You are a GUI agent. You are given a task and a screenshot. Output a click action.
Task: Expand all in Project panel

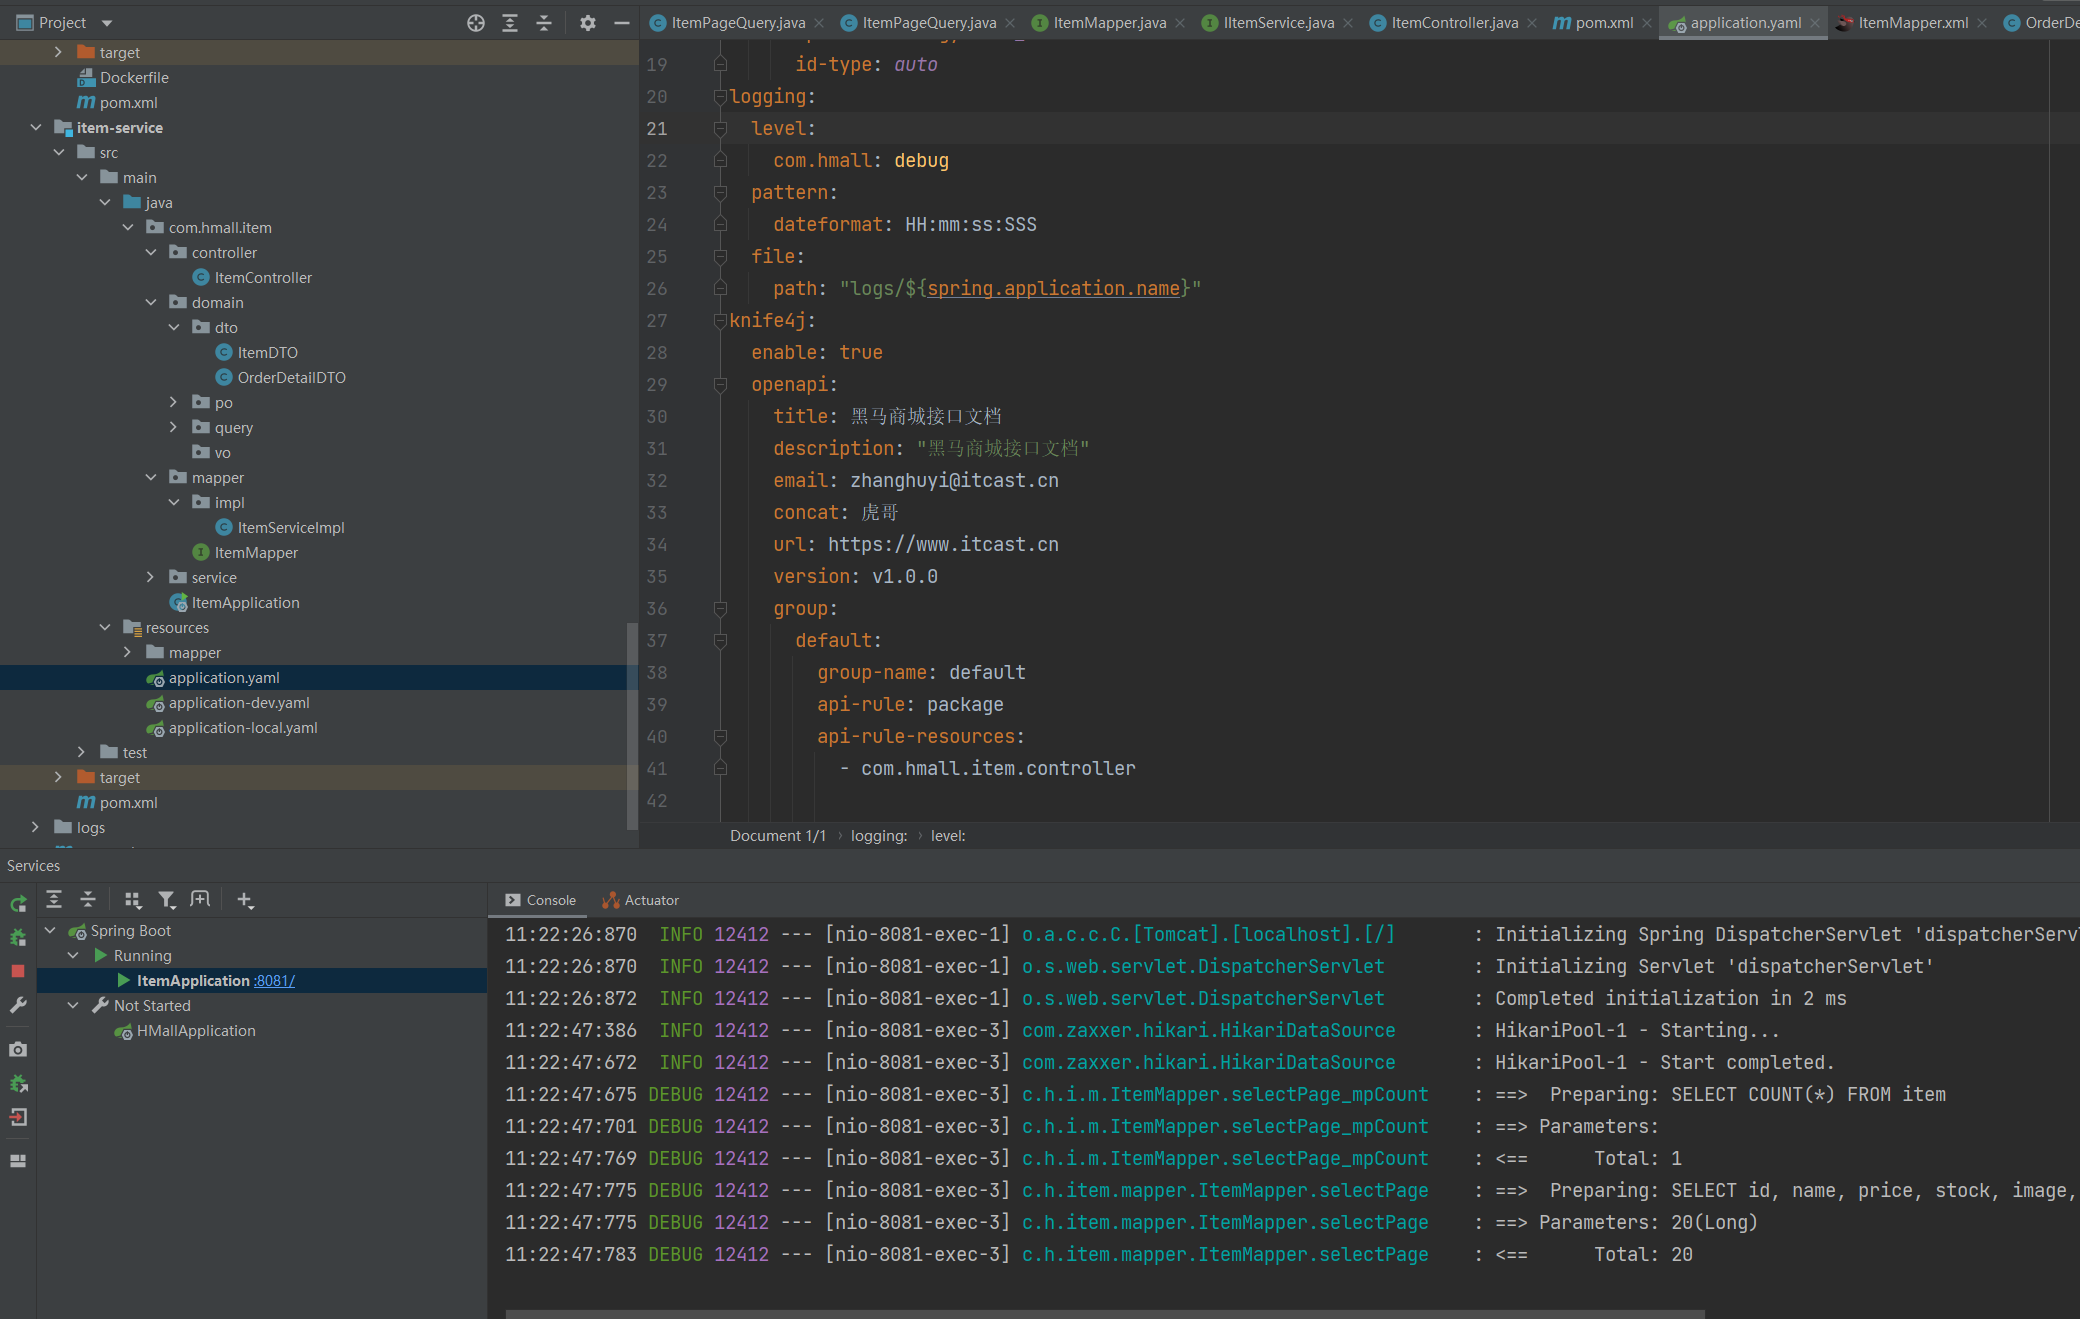click(510, 23)
